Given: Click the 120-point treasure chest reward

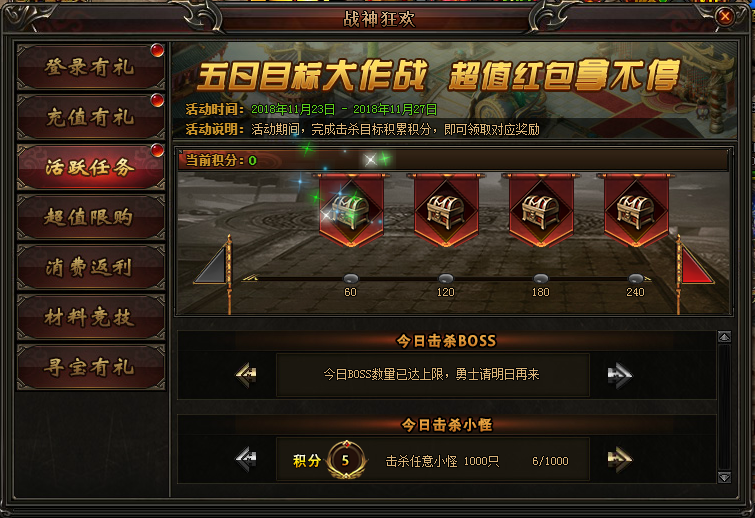Looking at the screenshot, I should (446, 210).
